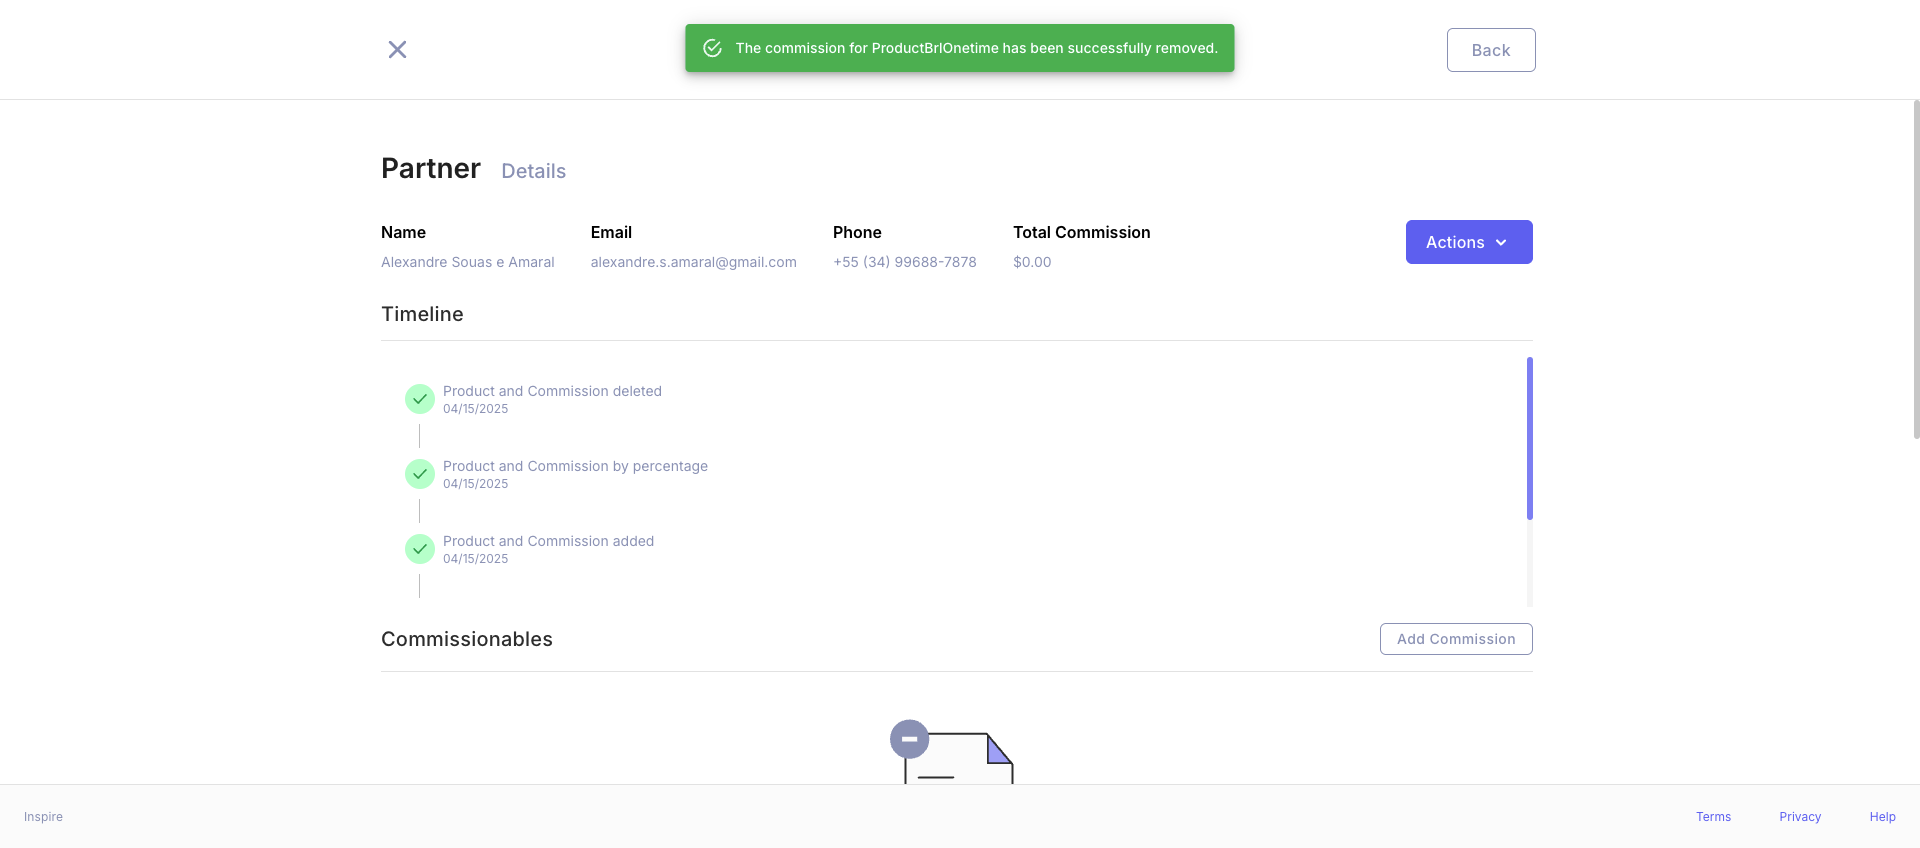Click the Details label next to Partner
The height and width of the screenshot is (848, 1920).
[533, 171]
